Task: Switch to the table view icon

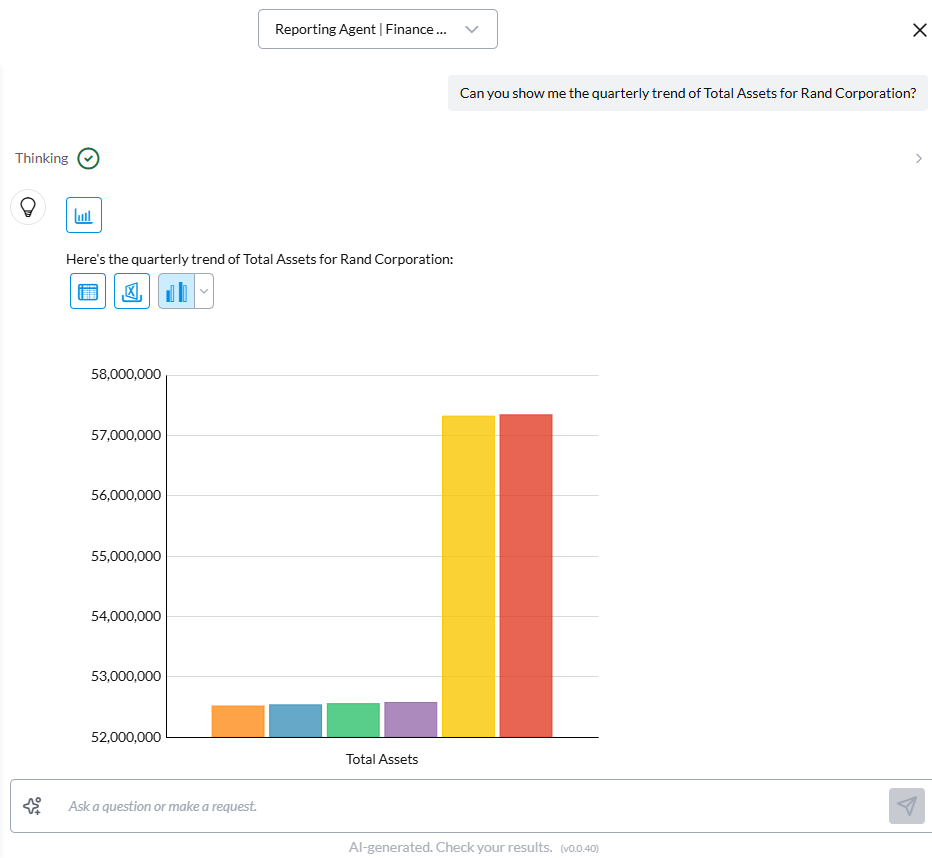Action: [x=87, y=291]
